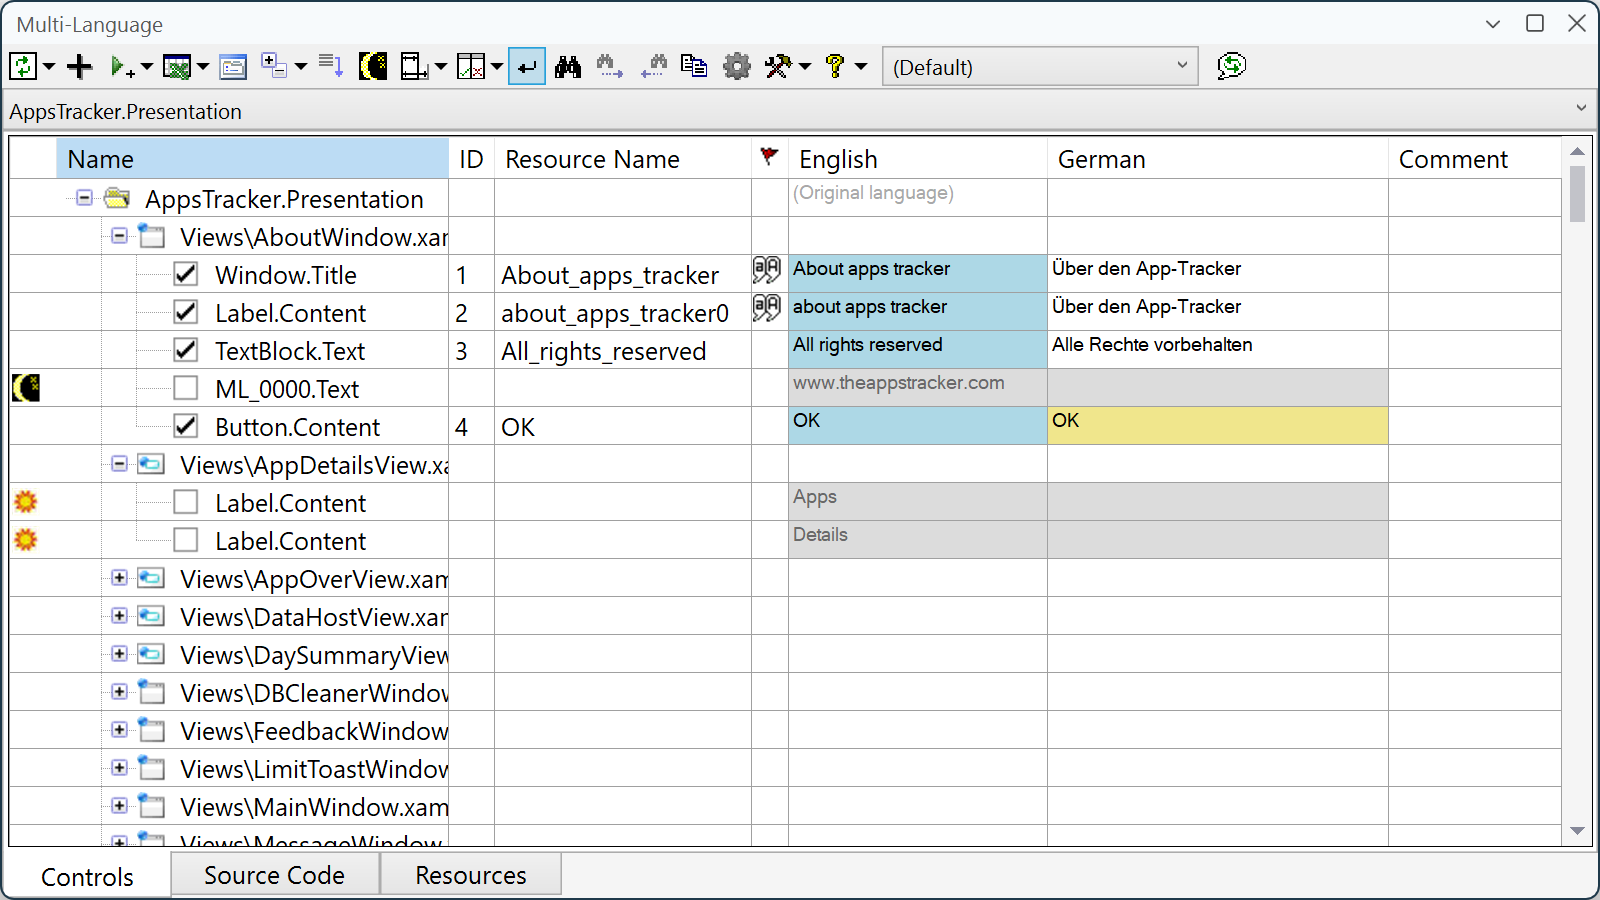Image resolution: width=1600 pixels, height=900 pixels.
Task: Open dropdown arrow next to refresh icon
Action: (x=48, y=68)
